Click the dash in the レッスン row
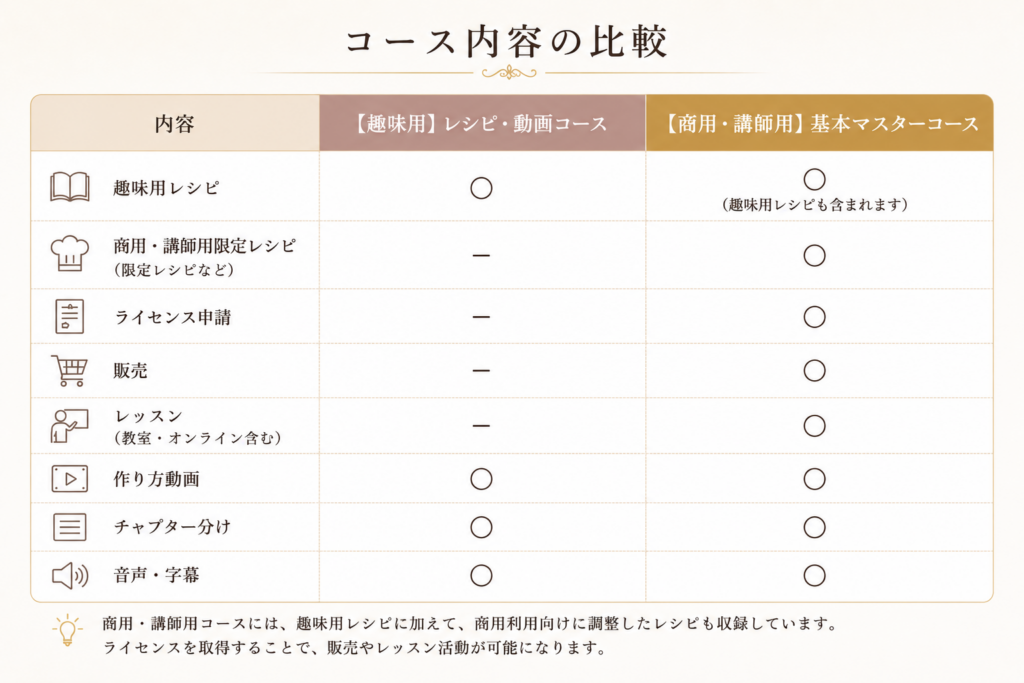 [481, 426]
